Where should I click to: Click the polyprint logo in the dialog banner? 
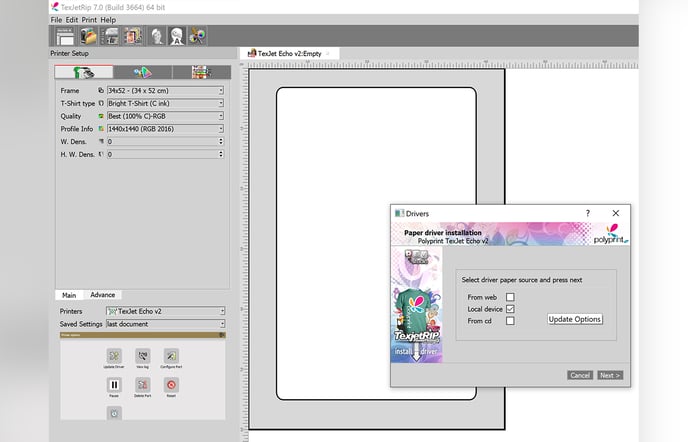point(611,234)
